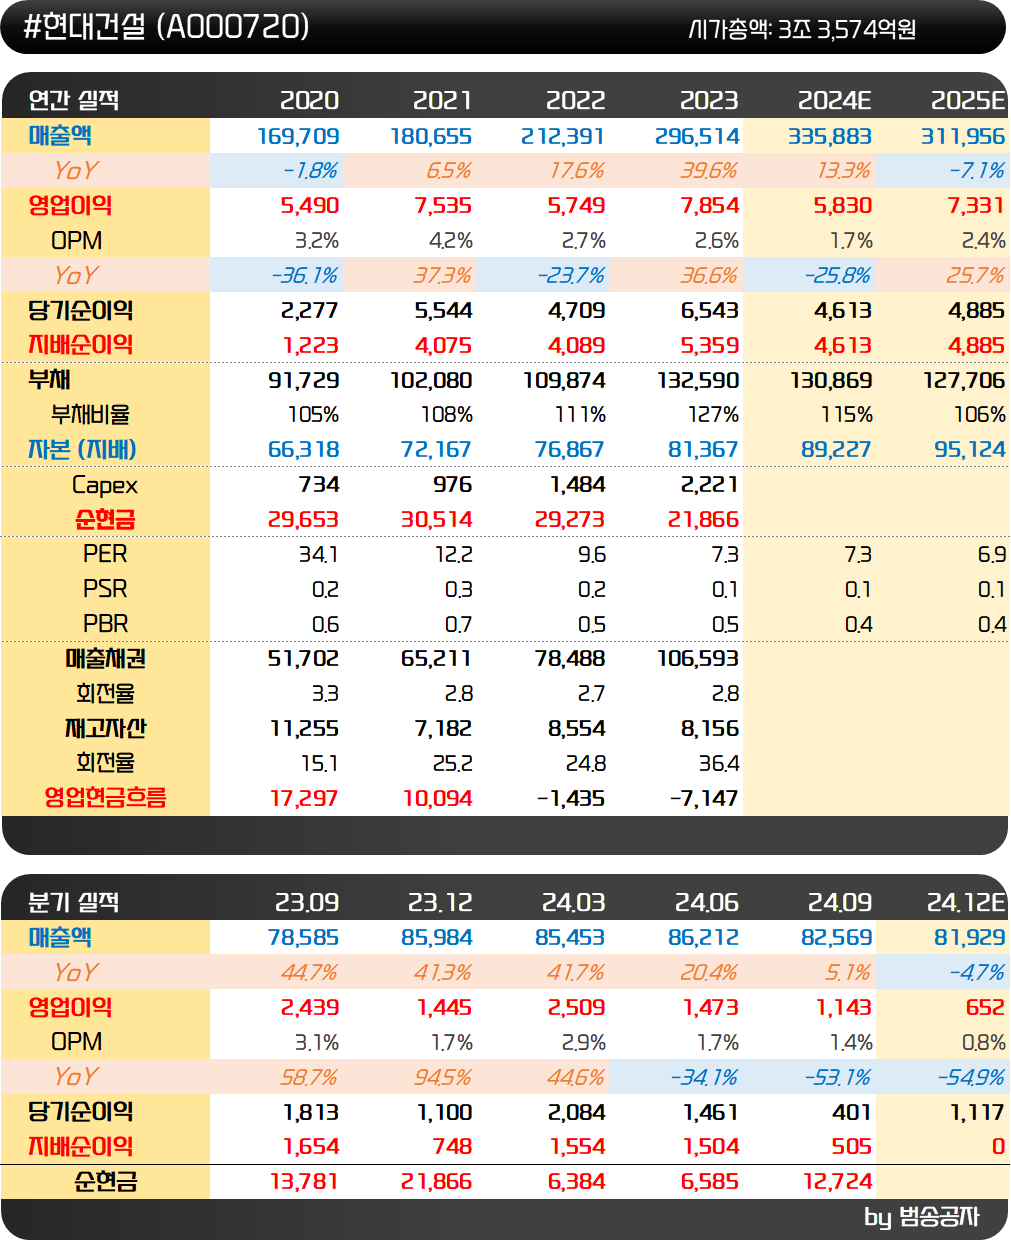Click the '재고자산' row label
This screenshot has width=1011, height=1240.
coord(105,728)
